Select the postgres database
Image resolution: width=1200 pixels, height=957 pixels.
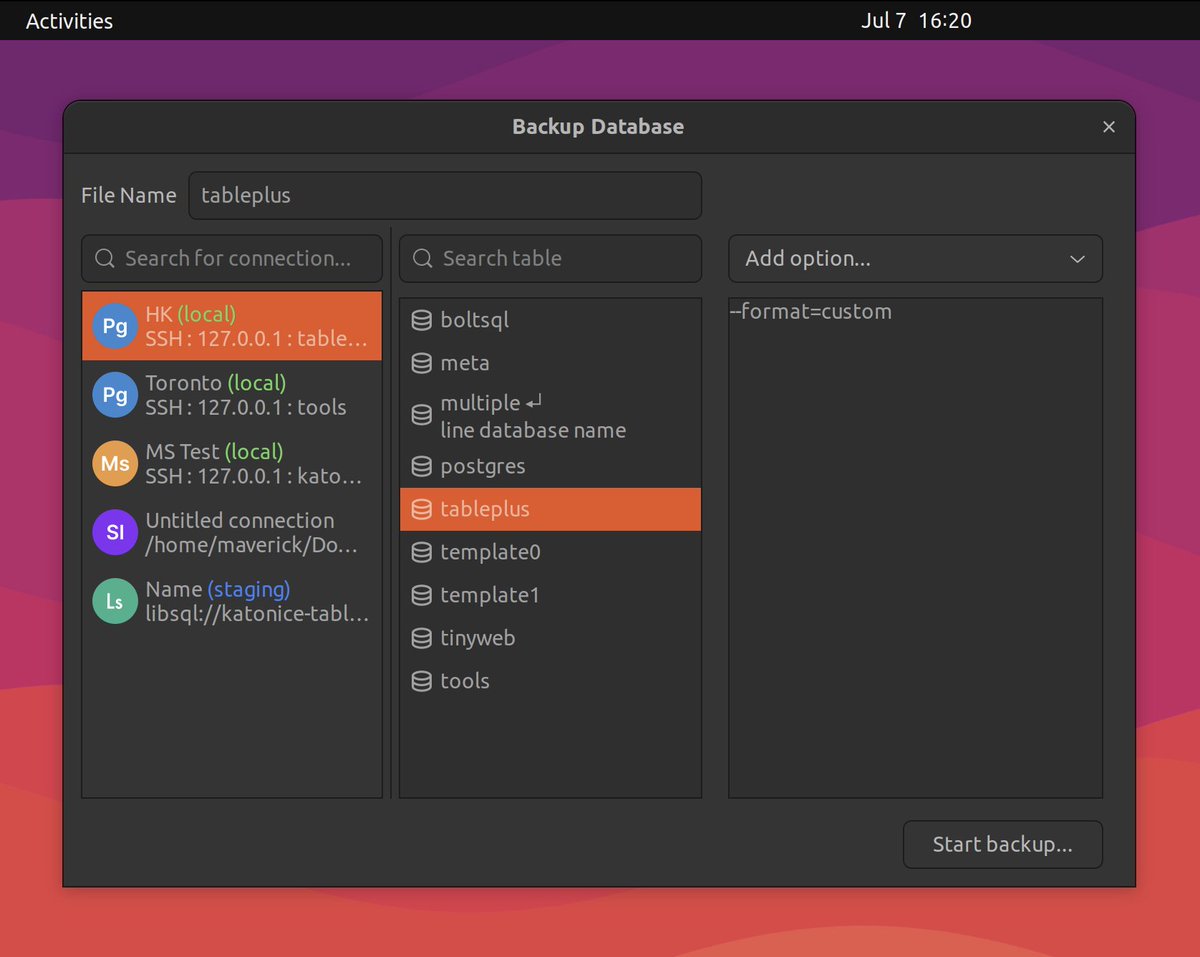pos(550,466)
